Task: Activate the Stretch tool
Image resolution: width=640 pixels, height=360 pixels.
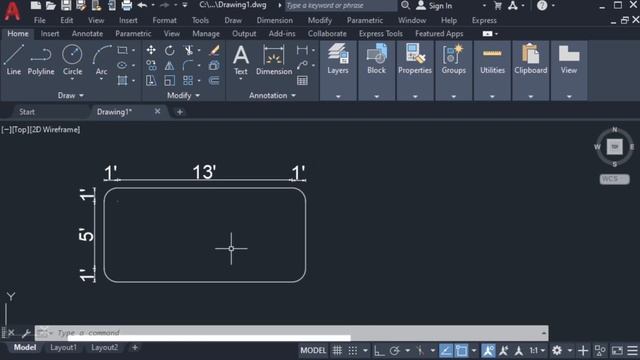Action: coord(151,80)
